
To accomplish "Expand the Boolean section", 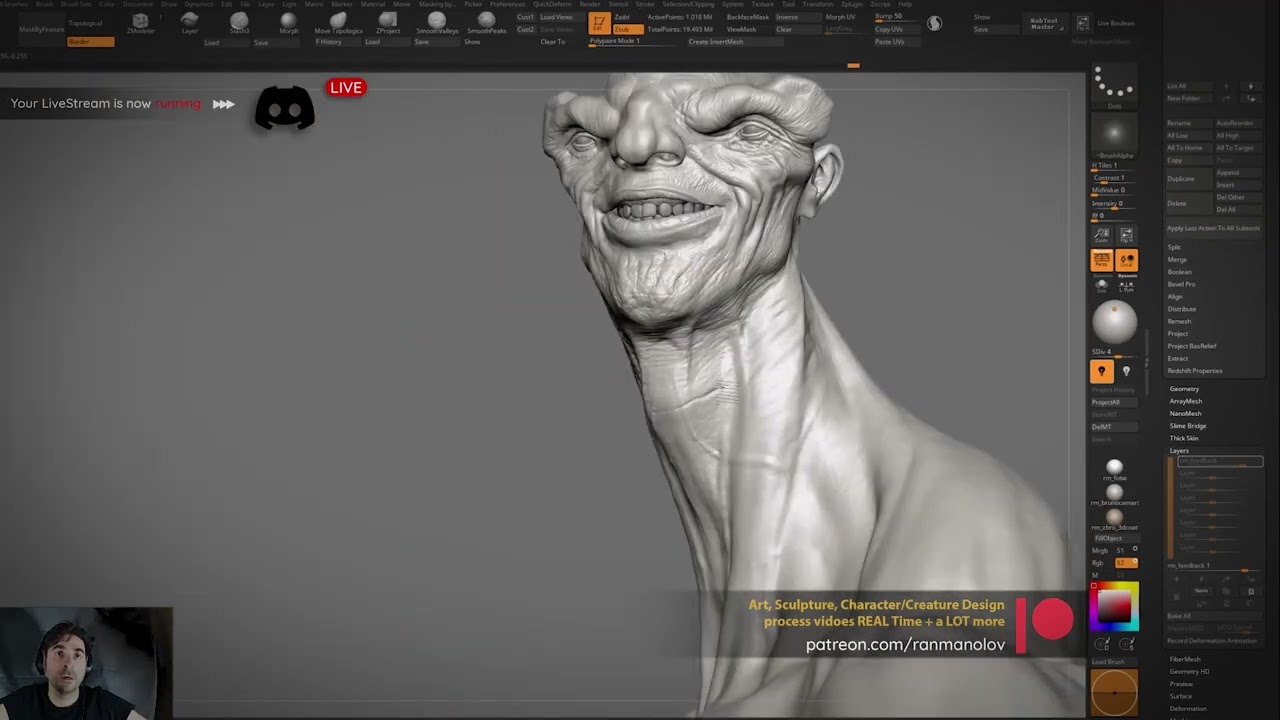I will [1179, 272].
